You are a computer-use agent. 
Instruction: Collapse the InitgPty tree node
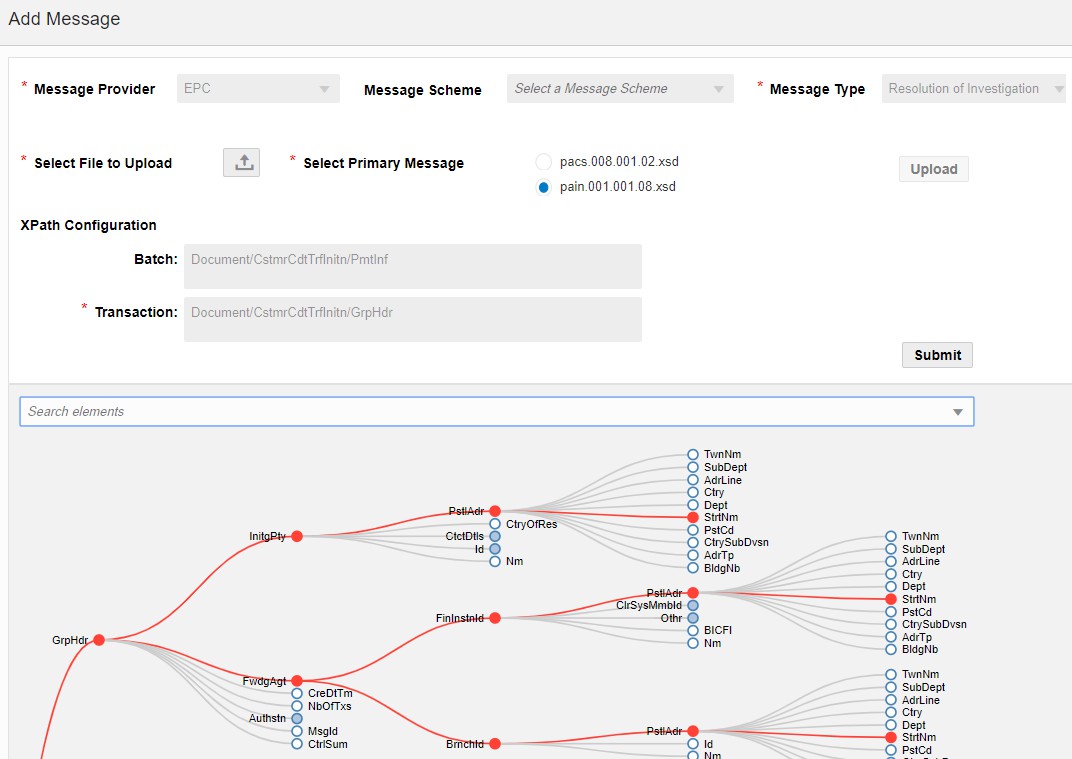coord(297,536)
